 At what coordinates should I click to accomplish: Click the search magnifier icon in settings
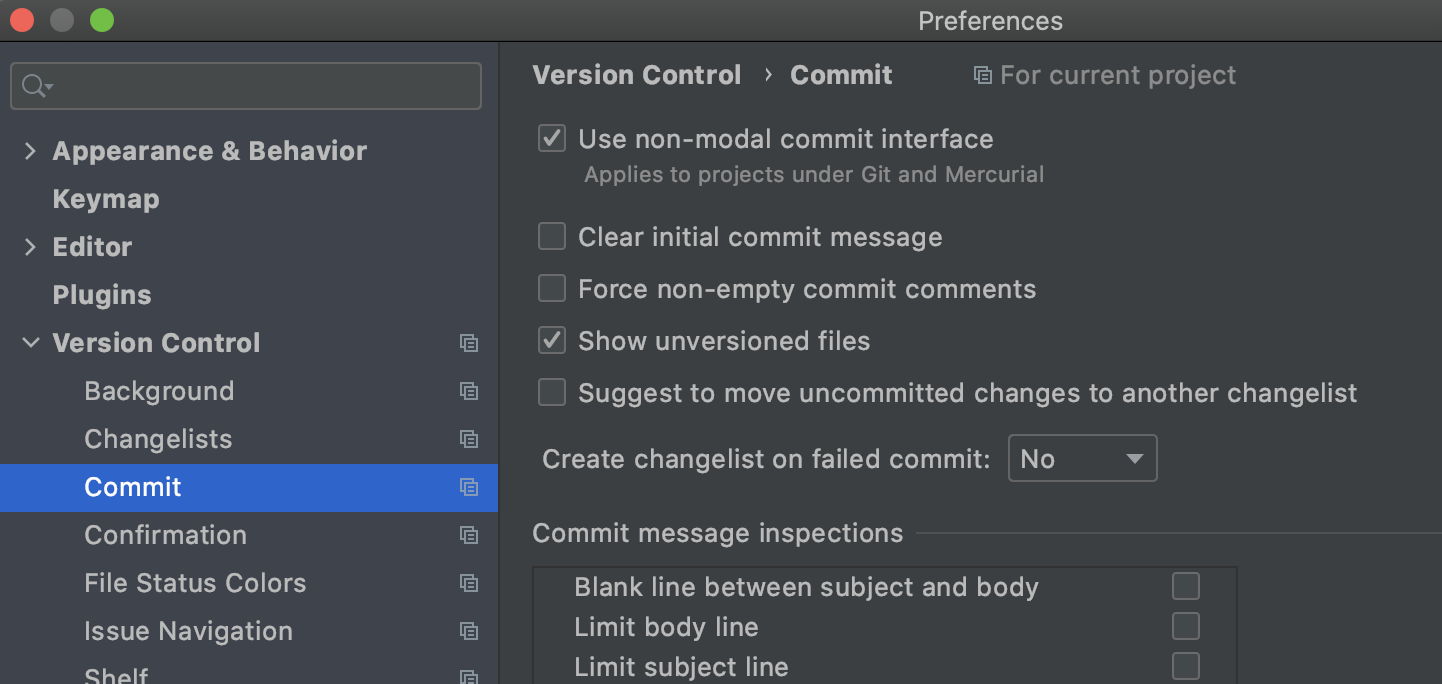[x=36, y=87]
